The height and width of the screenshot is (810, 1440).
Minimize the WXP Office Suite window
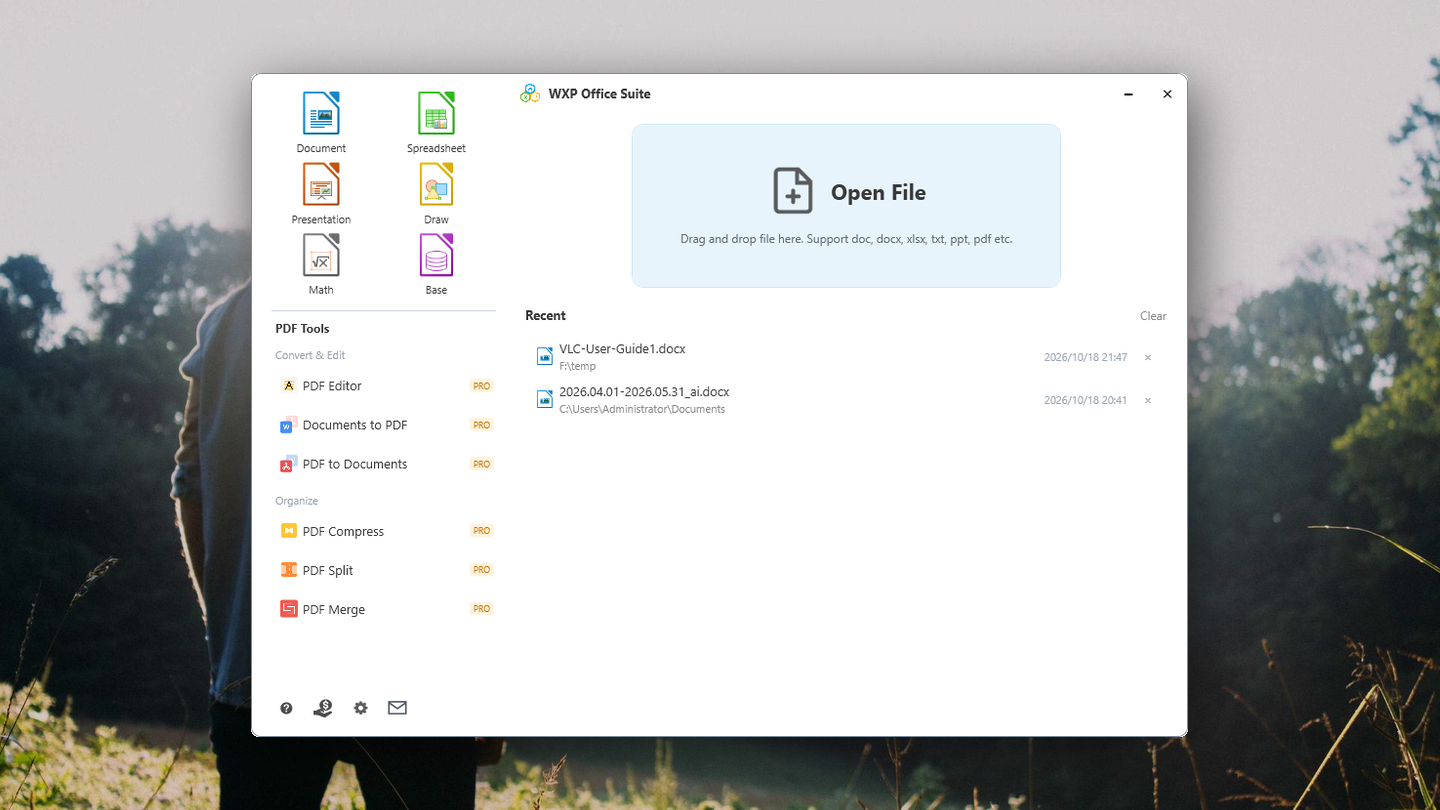(x=1129, y=94)
